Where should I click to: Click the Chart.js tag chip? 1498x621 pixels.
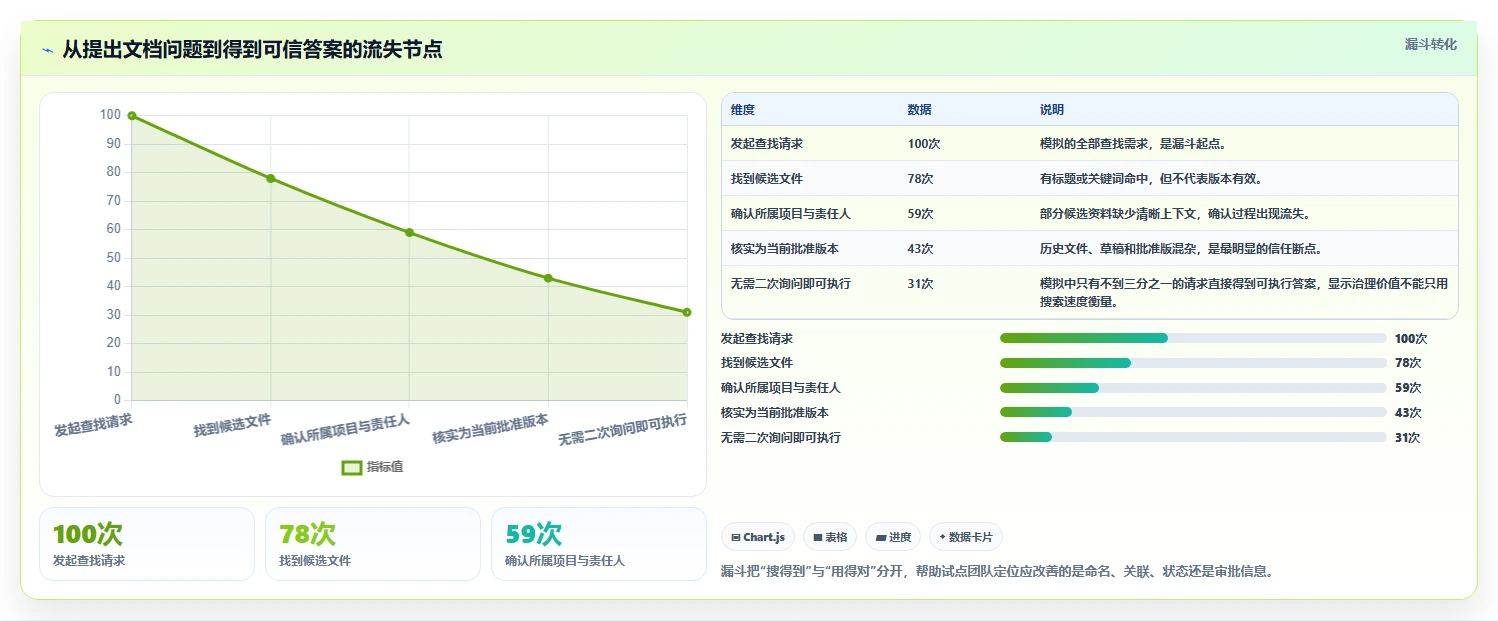coord(758,537)
